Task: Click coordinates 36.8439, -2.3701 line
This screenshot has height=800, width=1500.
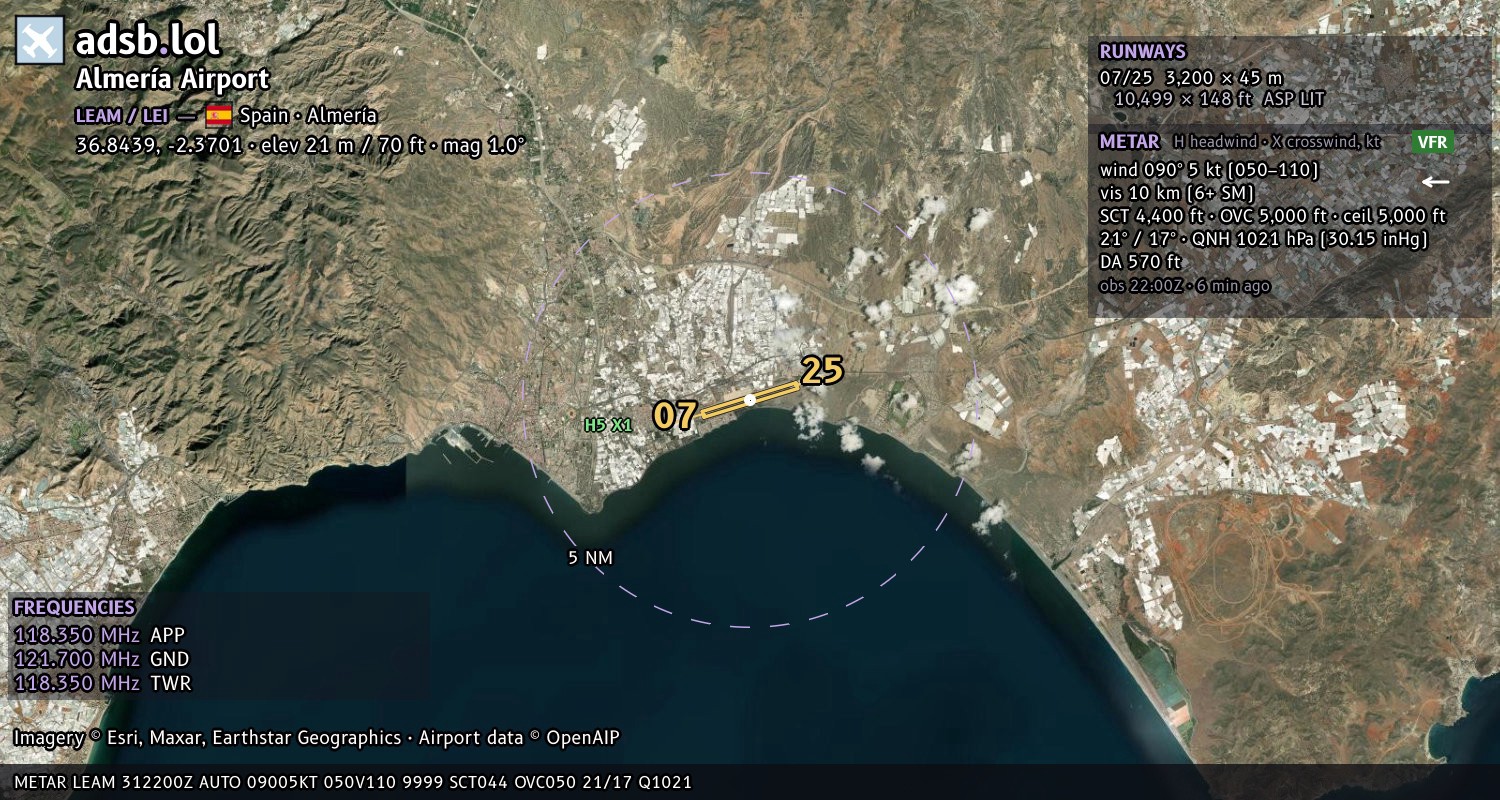Action: click(300, 145)
